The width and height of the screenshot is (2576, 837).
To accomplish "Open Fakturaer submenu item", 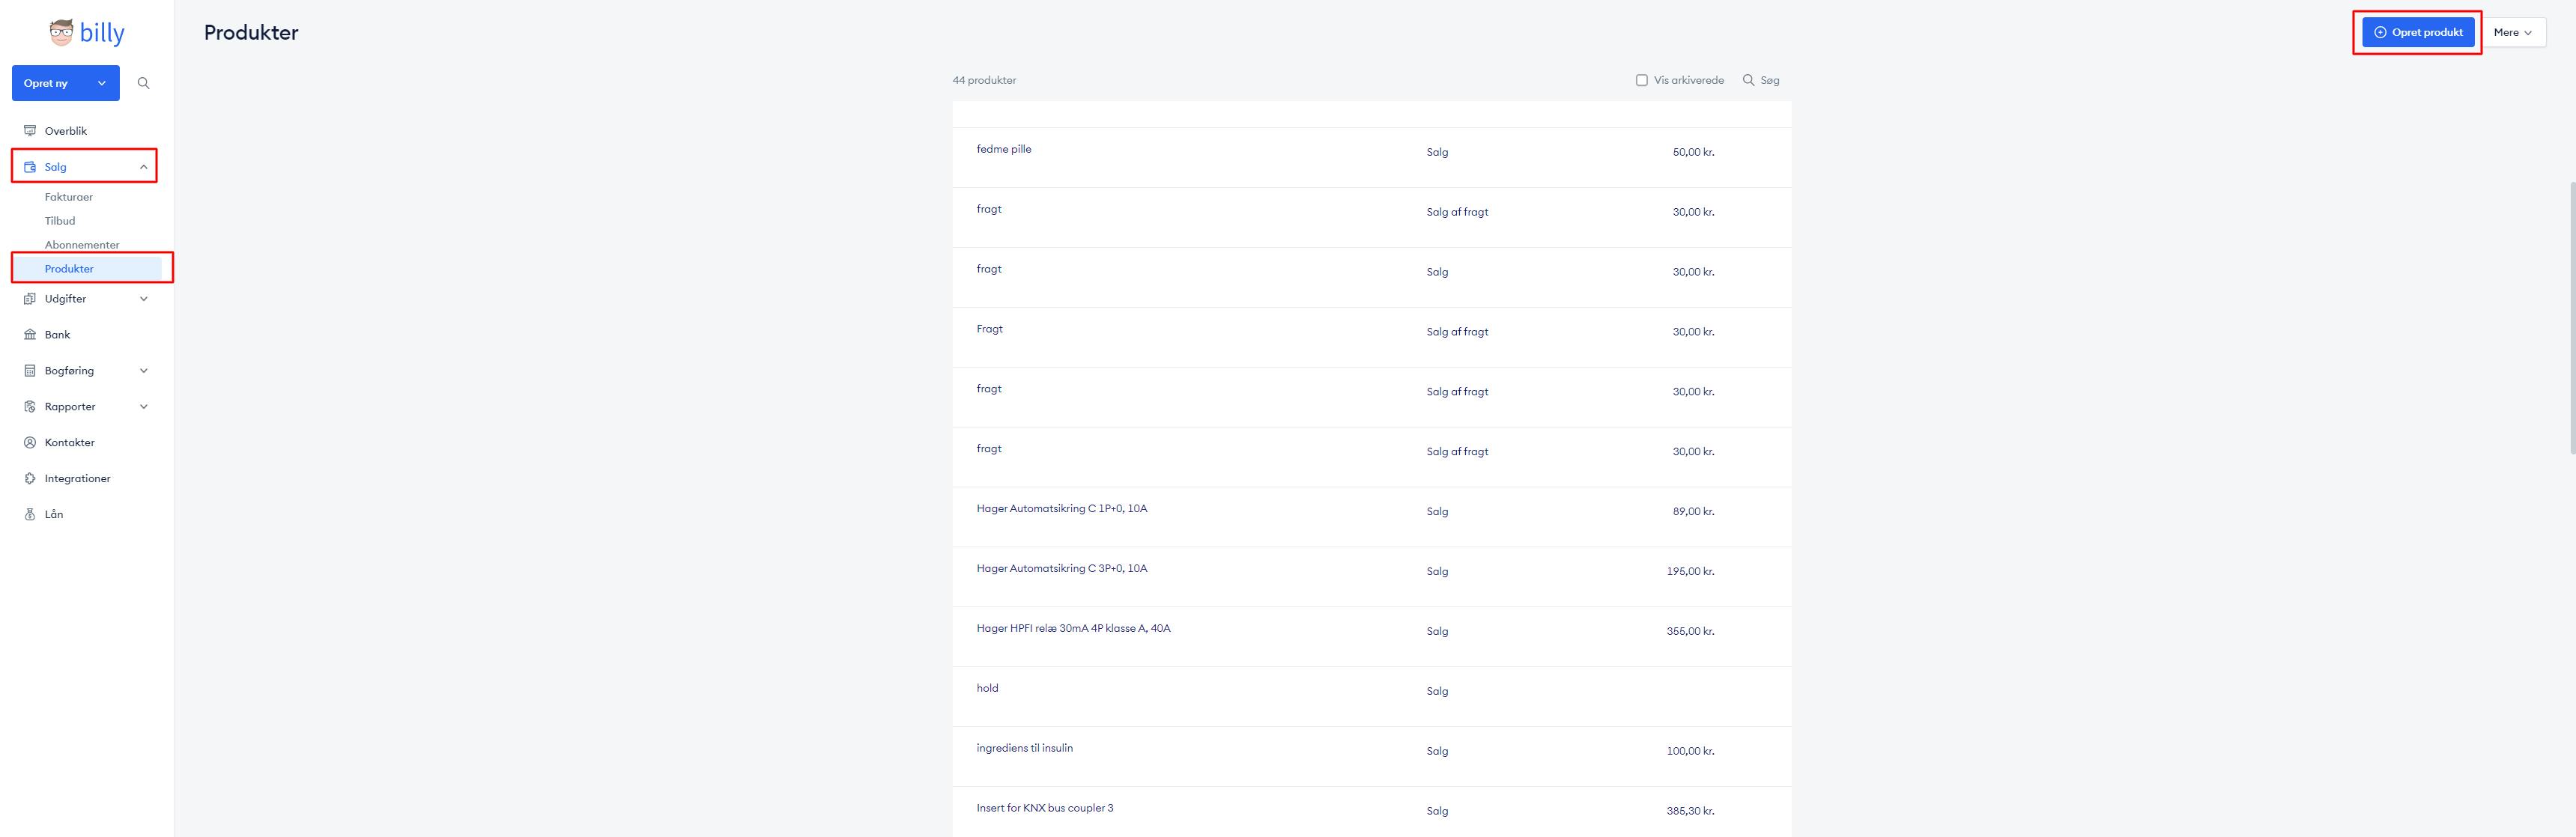I will (x=69, y=197).
